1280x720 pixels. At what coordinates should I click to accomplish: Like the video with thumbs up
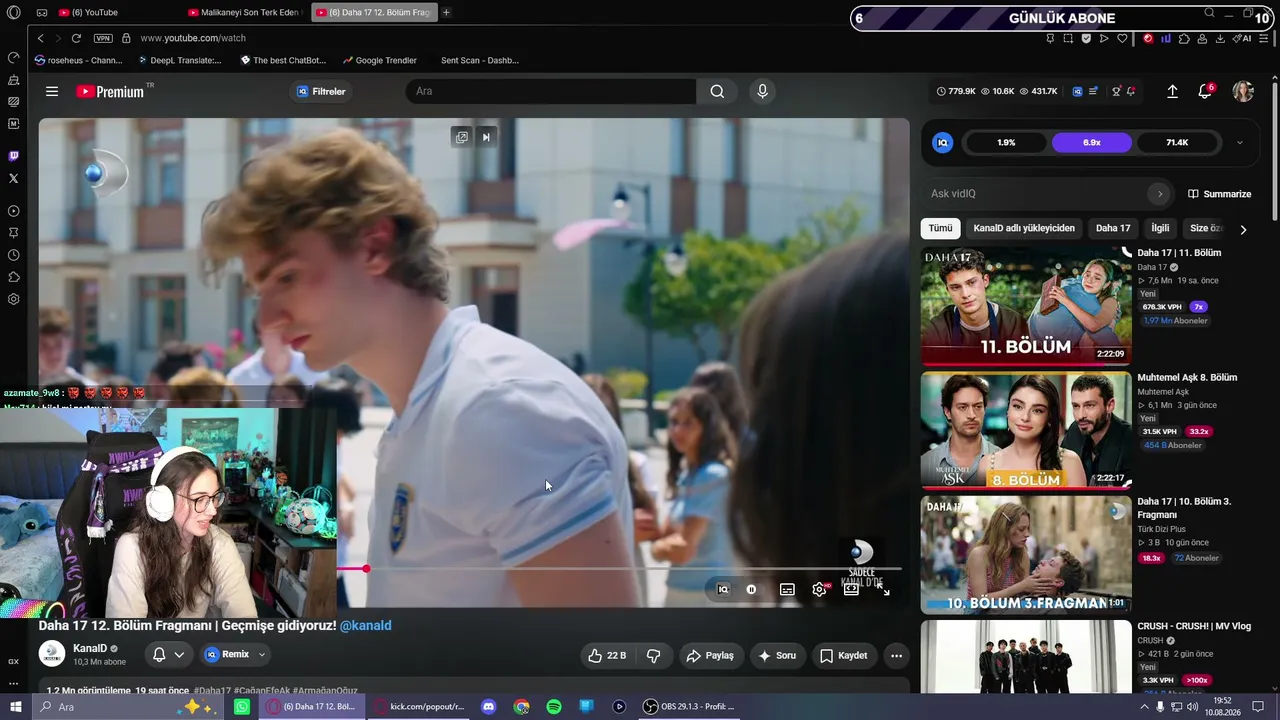607,656
